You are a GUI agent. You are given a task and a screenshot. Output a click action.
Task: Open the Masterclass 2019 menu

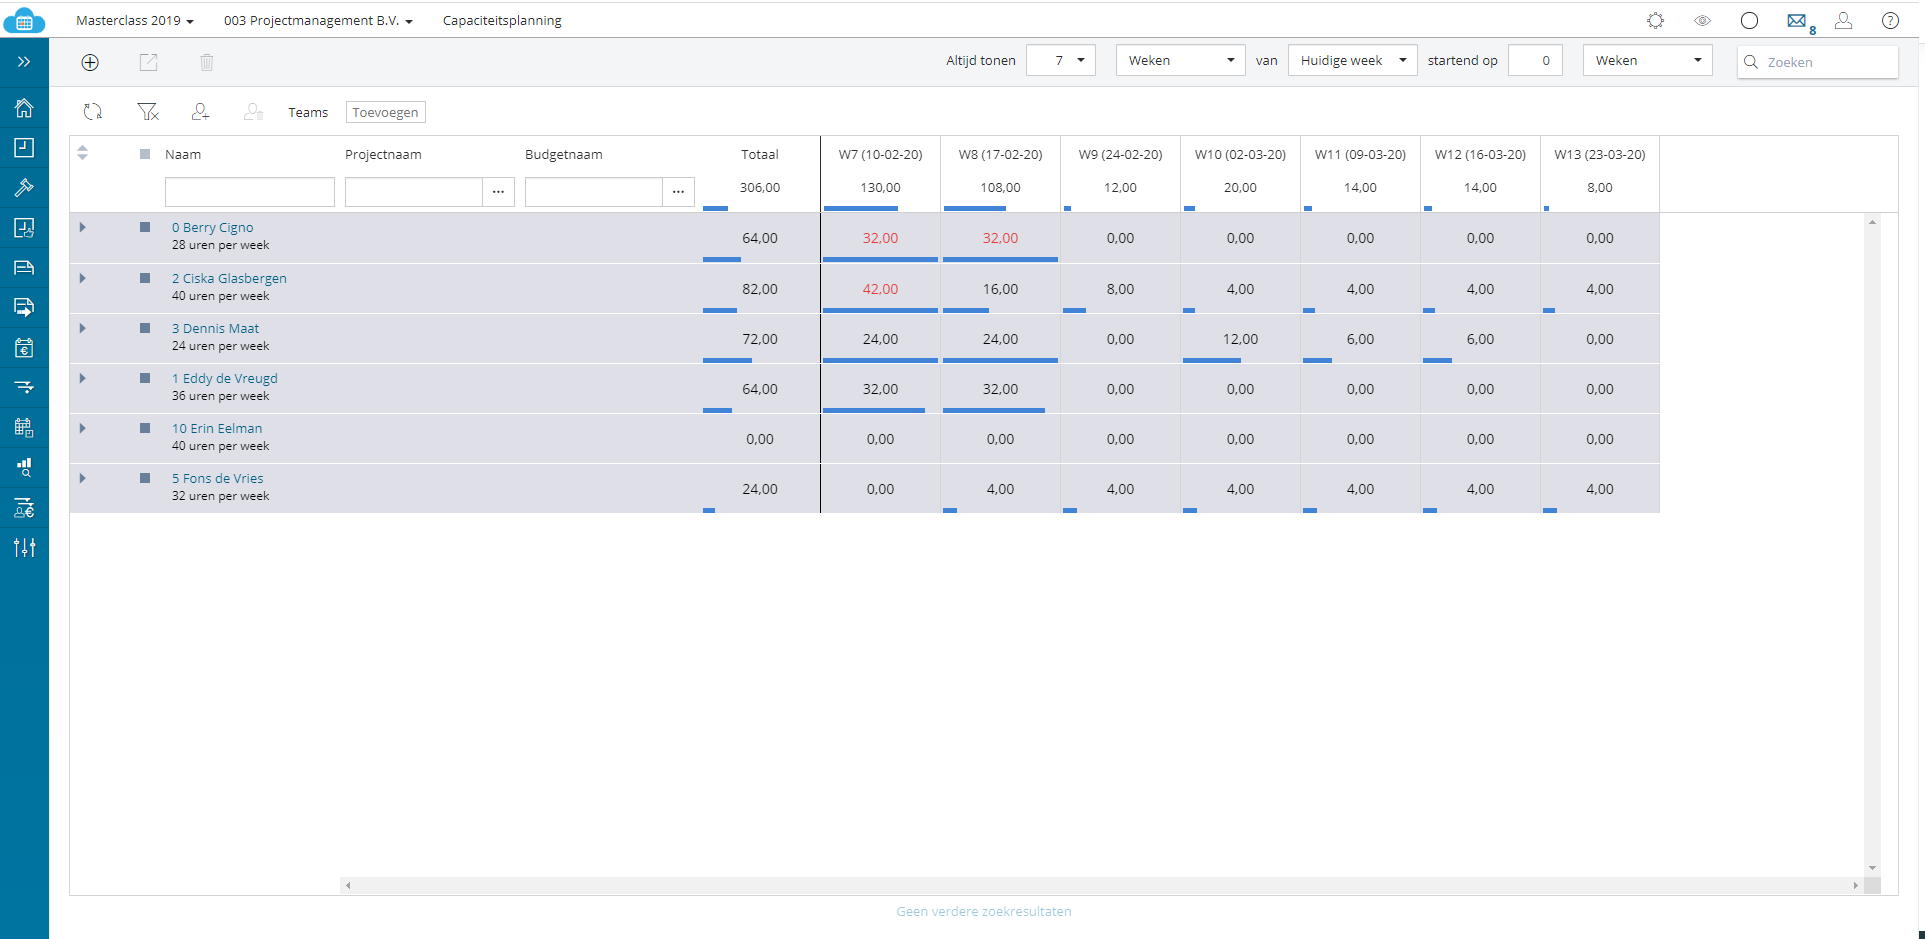coord(135,20)
